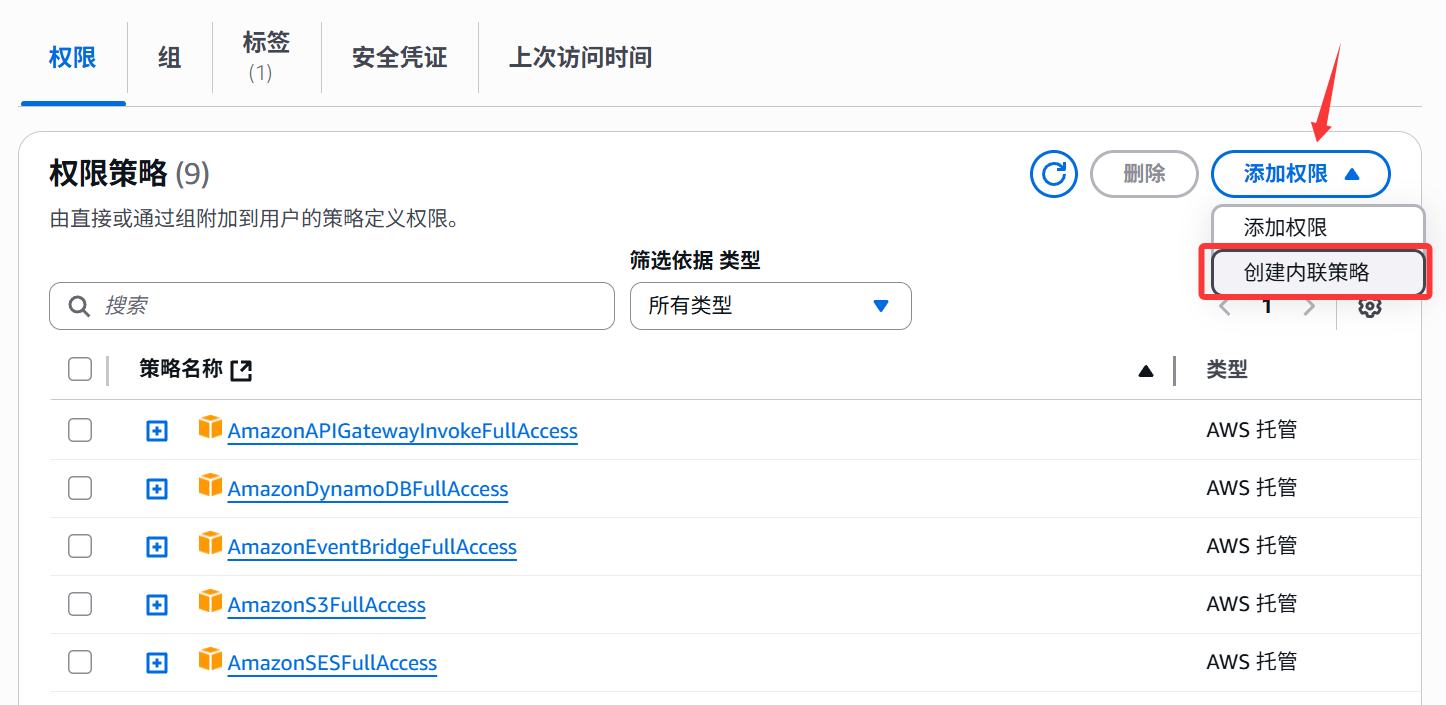Toggle the select-all policies checkbox
The width and height of the screenshot is (1446, 705).
(80, 370)
